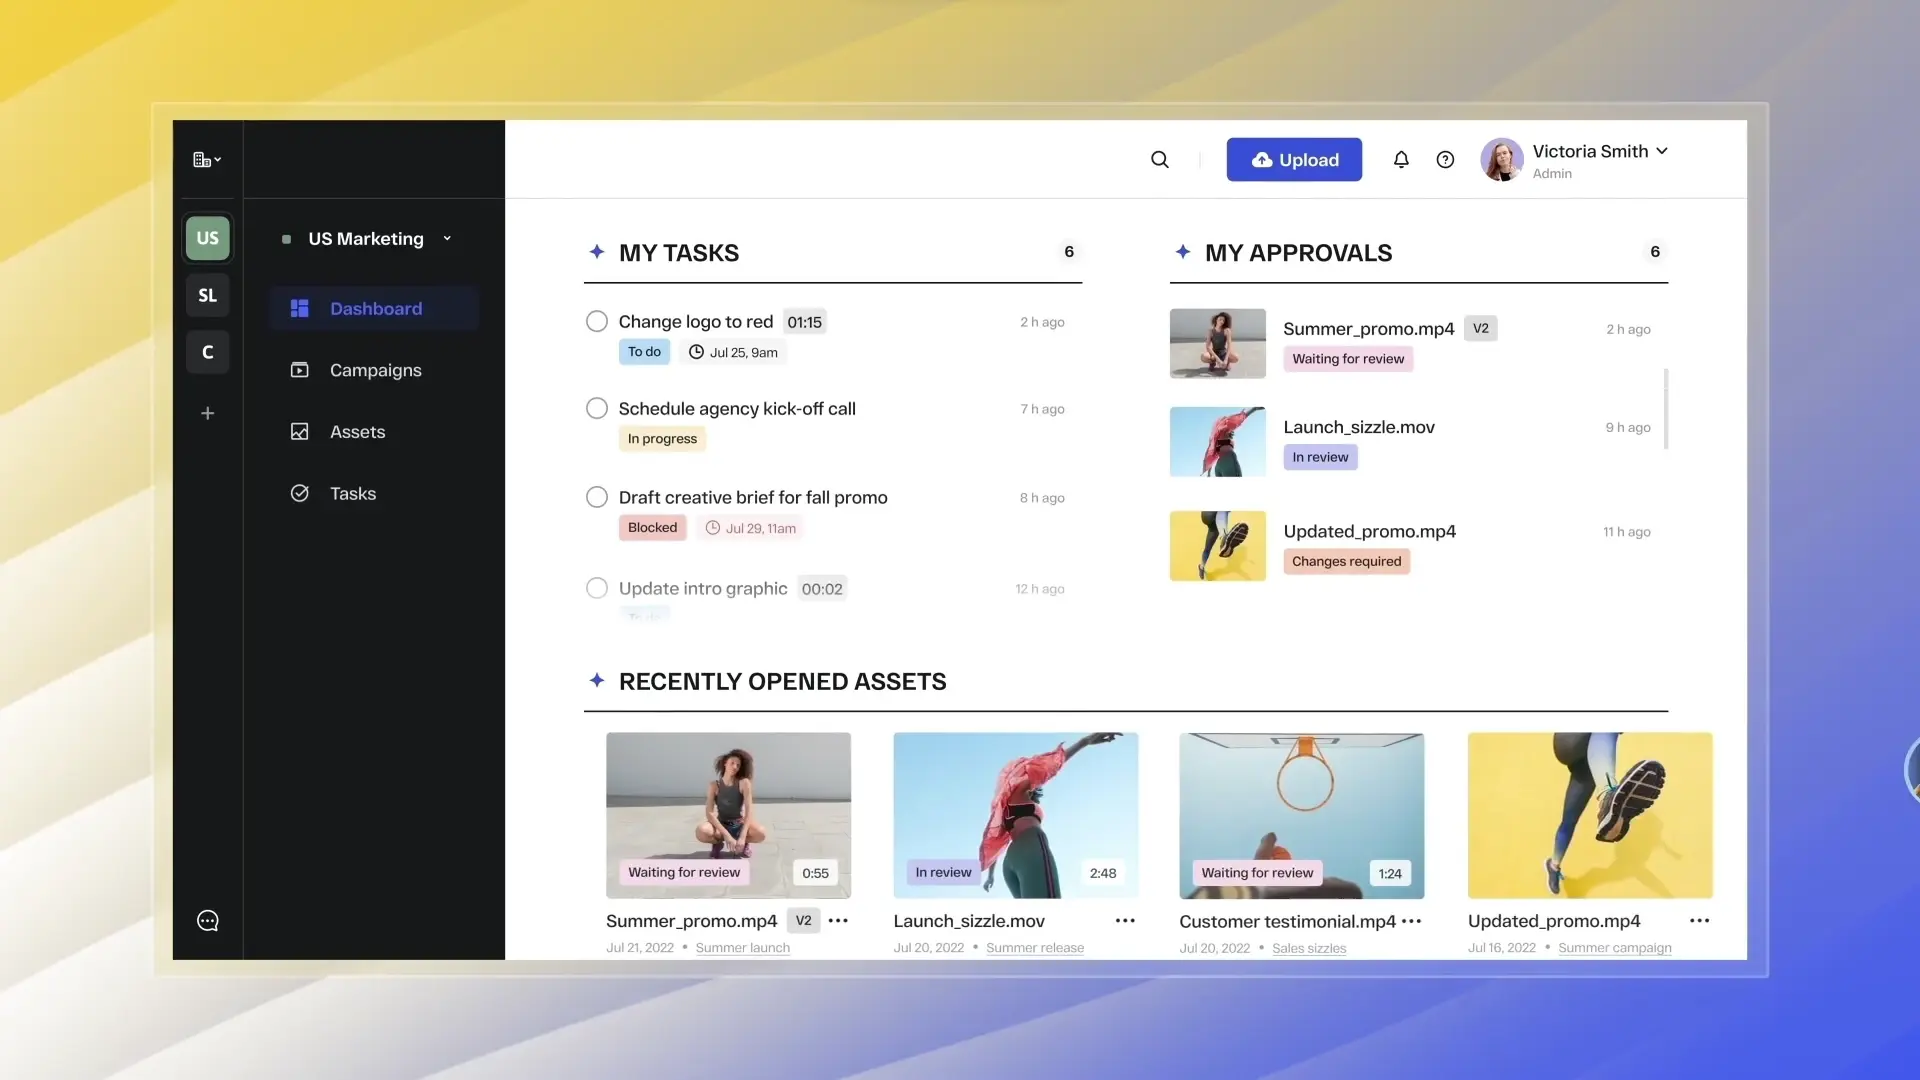Expand the organization switcher at top-left
Viewport: 1920px width, 1080px height.
[x=207, y=160]
